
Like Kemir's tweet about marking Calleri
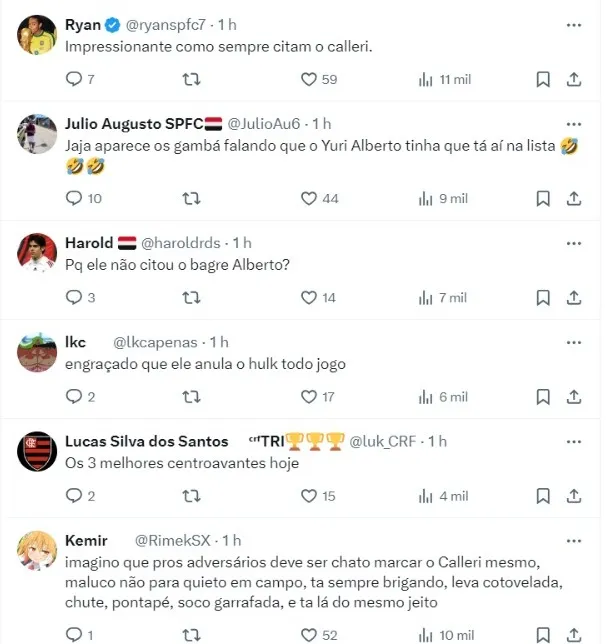pyautogui.click(x=319, y=635)
